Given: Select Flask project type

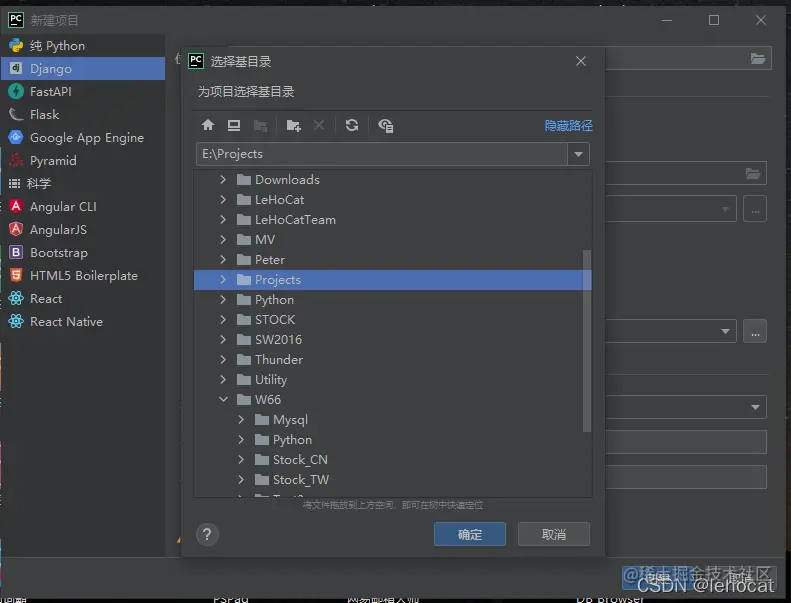Looking at the screenshot, I should click(x=83, y=115).
